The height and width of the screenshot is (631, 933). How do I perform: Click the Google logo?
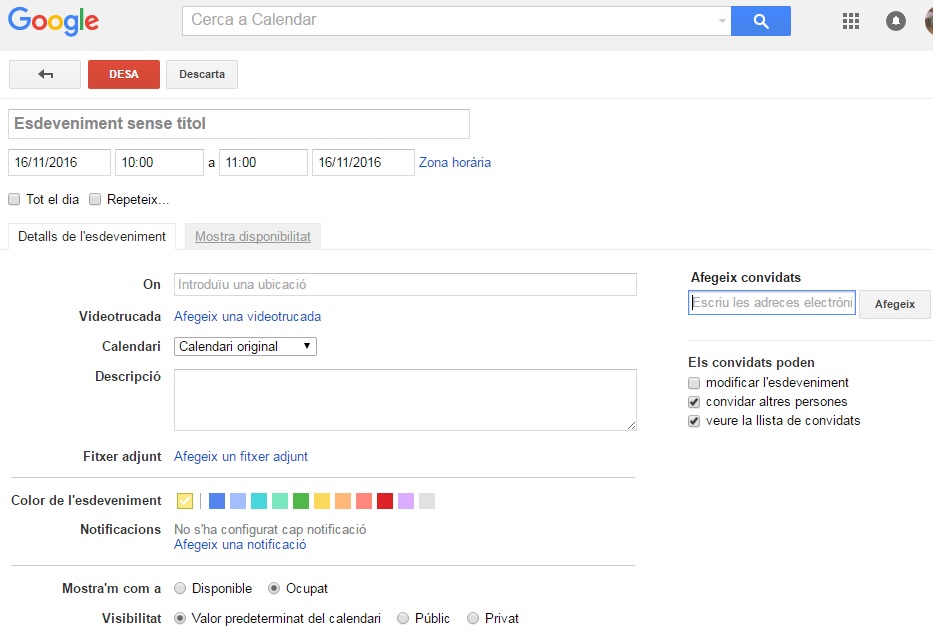point(54,21)
